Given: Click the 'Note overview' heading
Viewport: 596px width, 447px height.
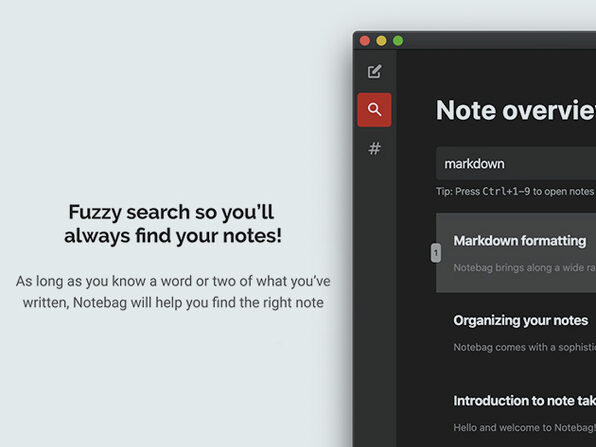Looking at the screenshot, I should tap(516, 110).
